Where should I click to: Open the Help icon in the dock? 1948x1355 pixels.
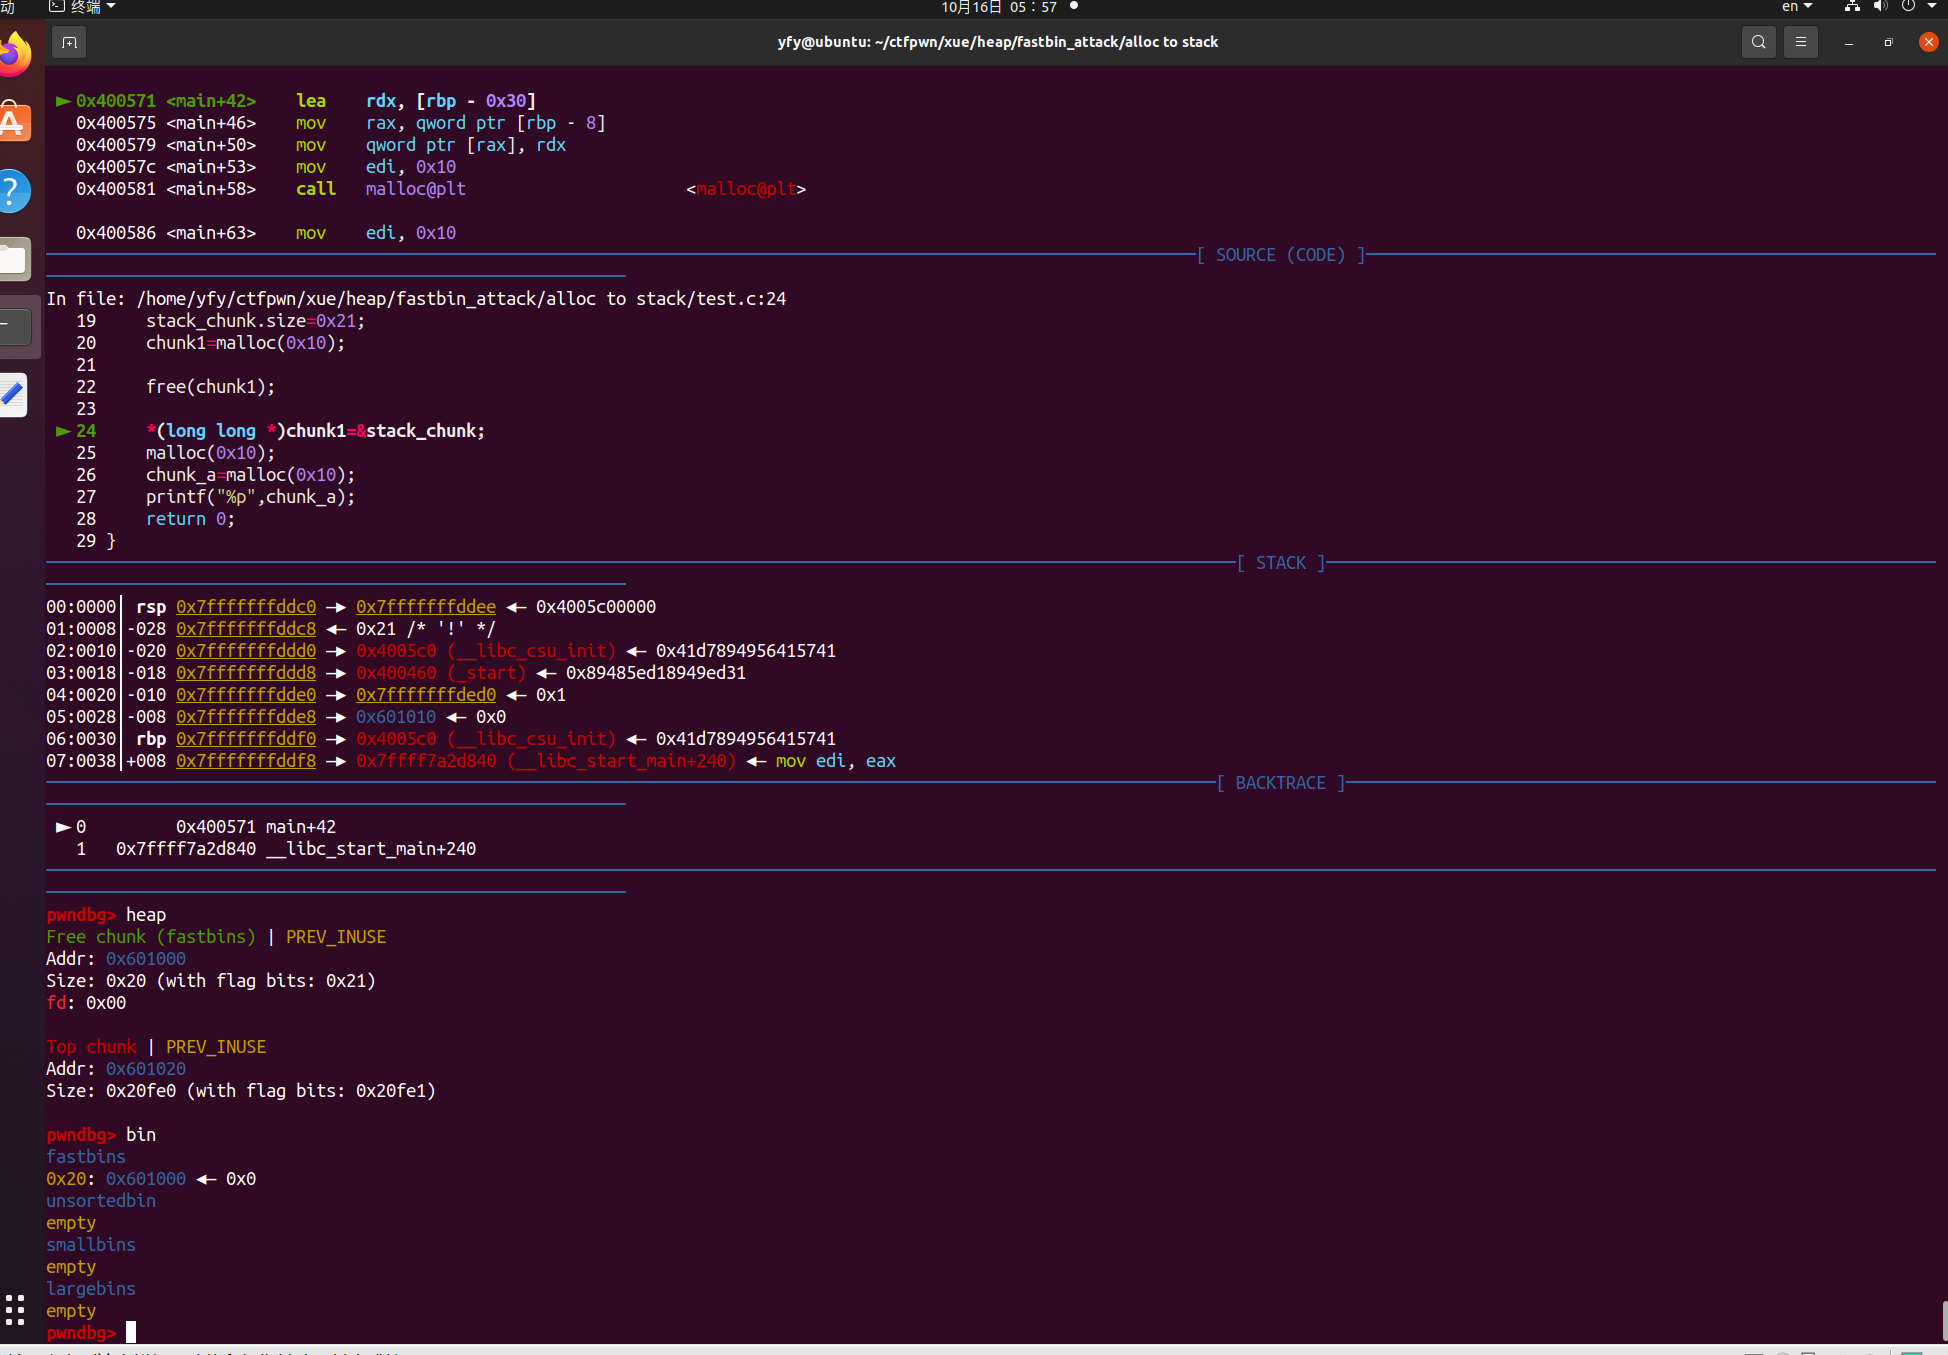pos(14,190)
